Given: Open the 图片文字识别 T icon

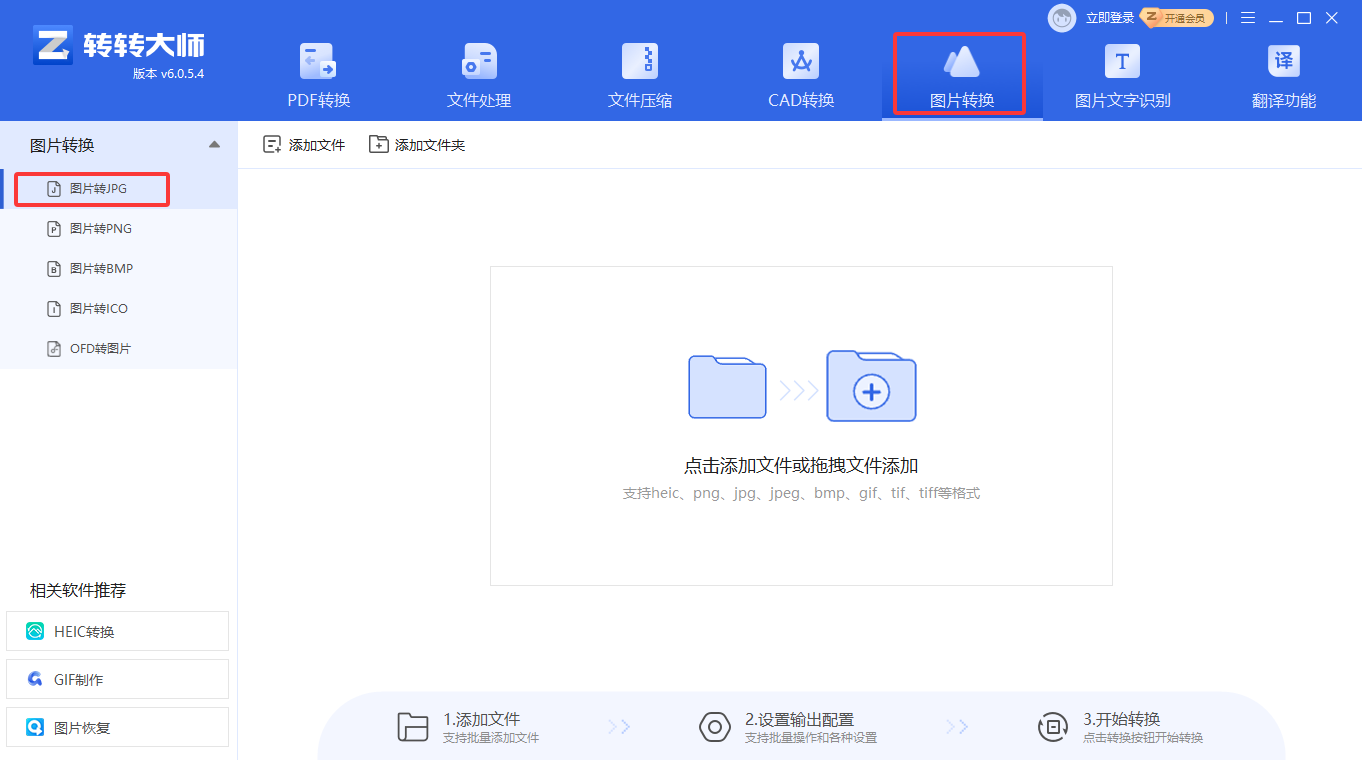Looking at the screenshot, I should tap(1122, 62).
